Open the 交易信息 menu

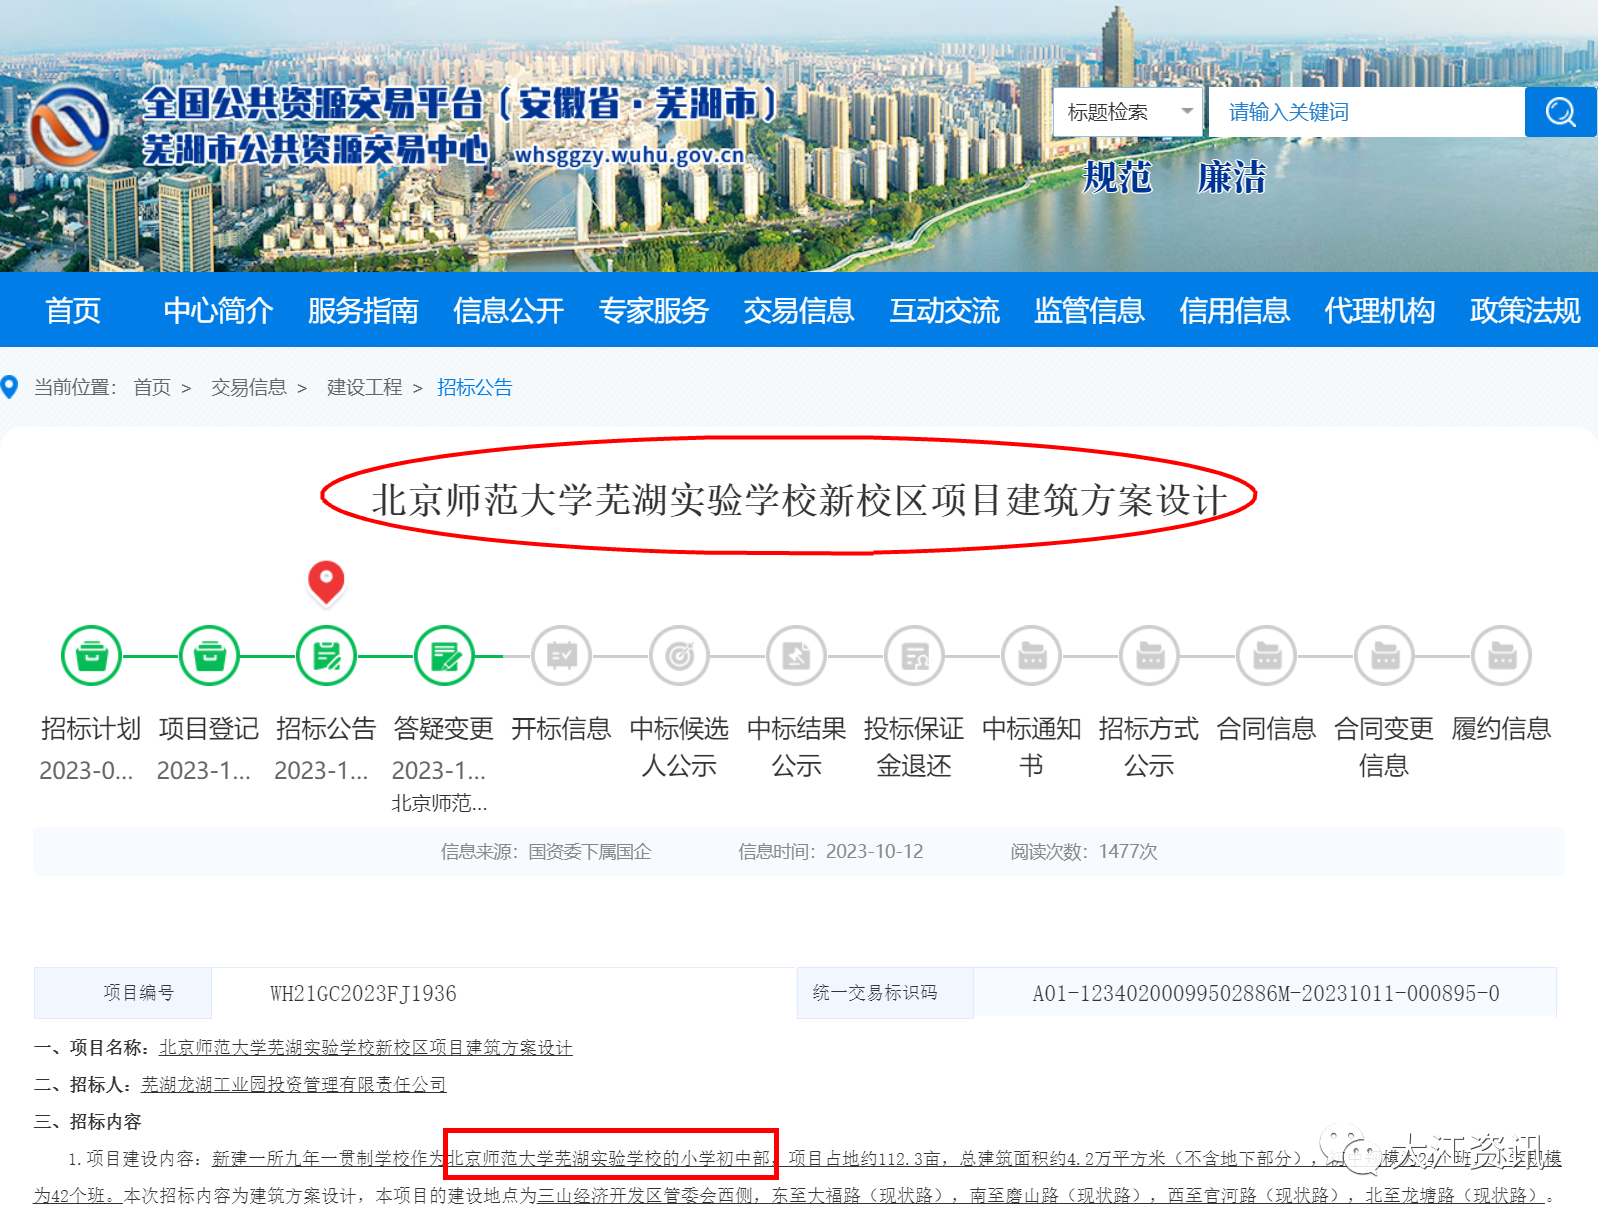pos(799,310)
